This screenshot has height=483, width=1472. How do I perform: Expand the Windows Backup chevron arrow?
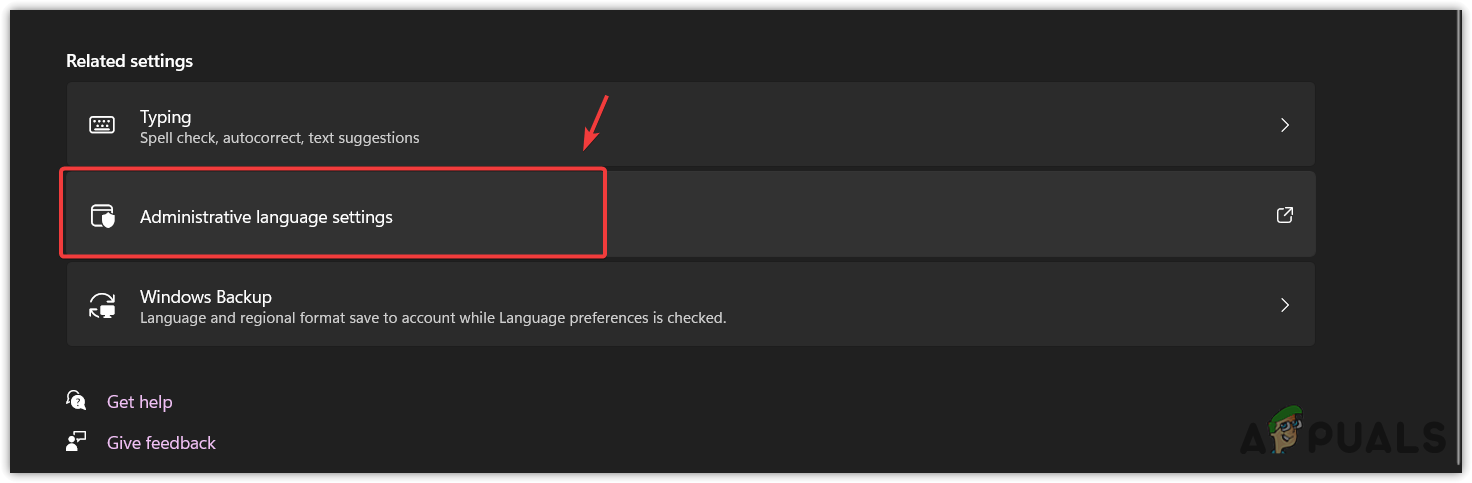pyautogui.click(x=1285, y=305)
